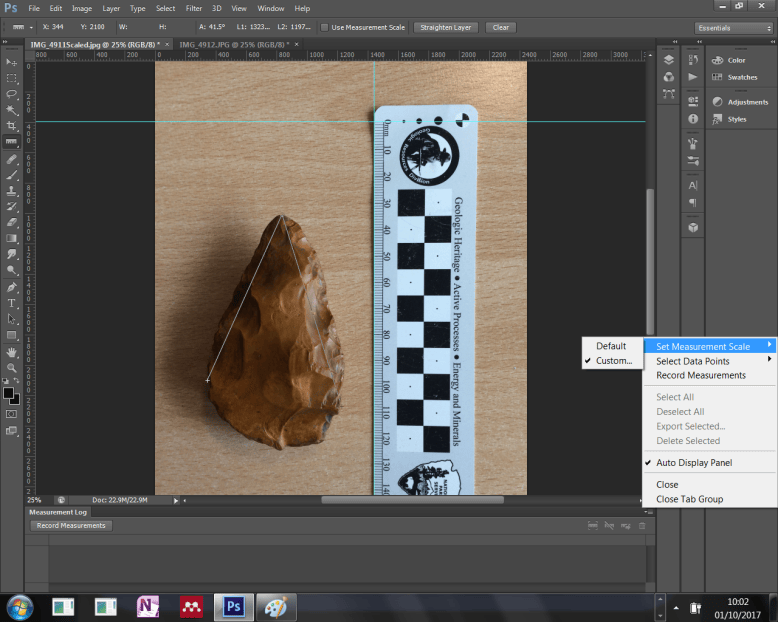
Task: Select the Dodge tool
Action: coord(11,270)
